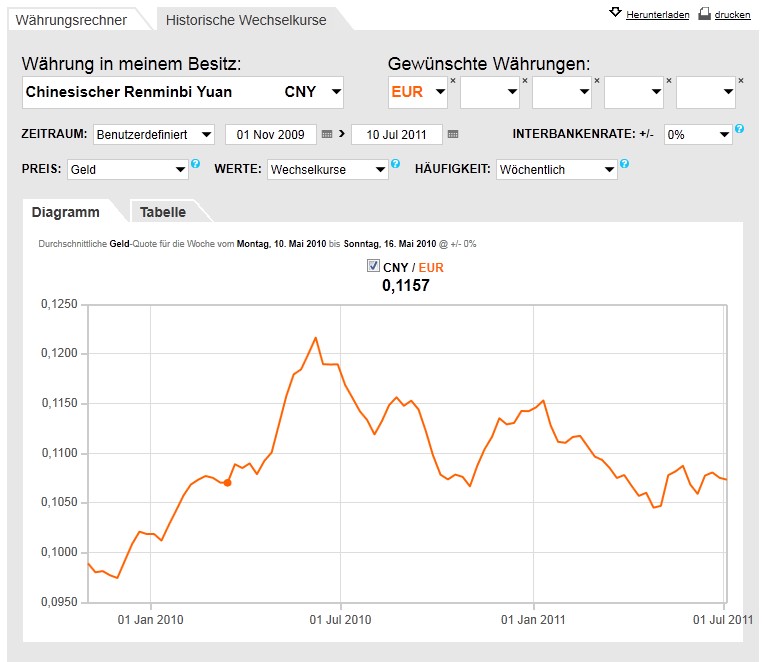
Task: Click the orange data point on chart line
Action: [228, 483]
